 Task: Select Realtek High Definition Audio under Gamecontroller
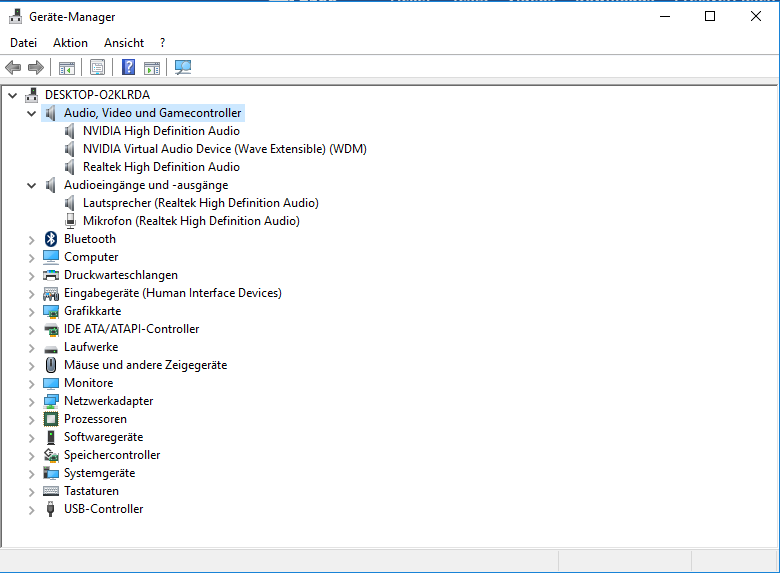click(161, 167)
